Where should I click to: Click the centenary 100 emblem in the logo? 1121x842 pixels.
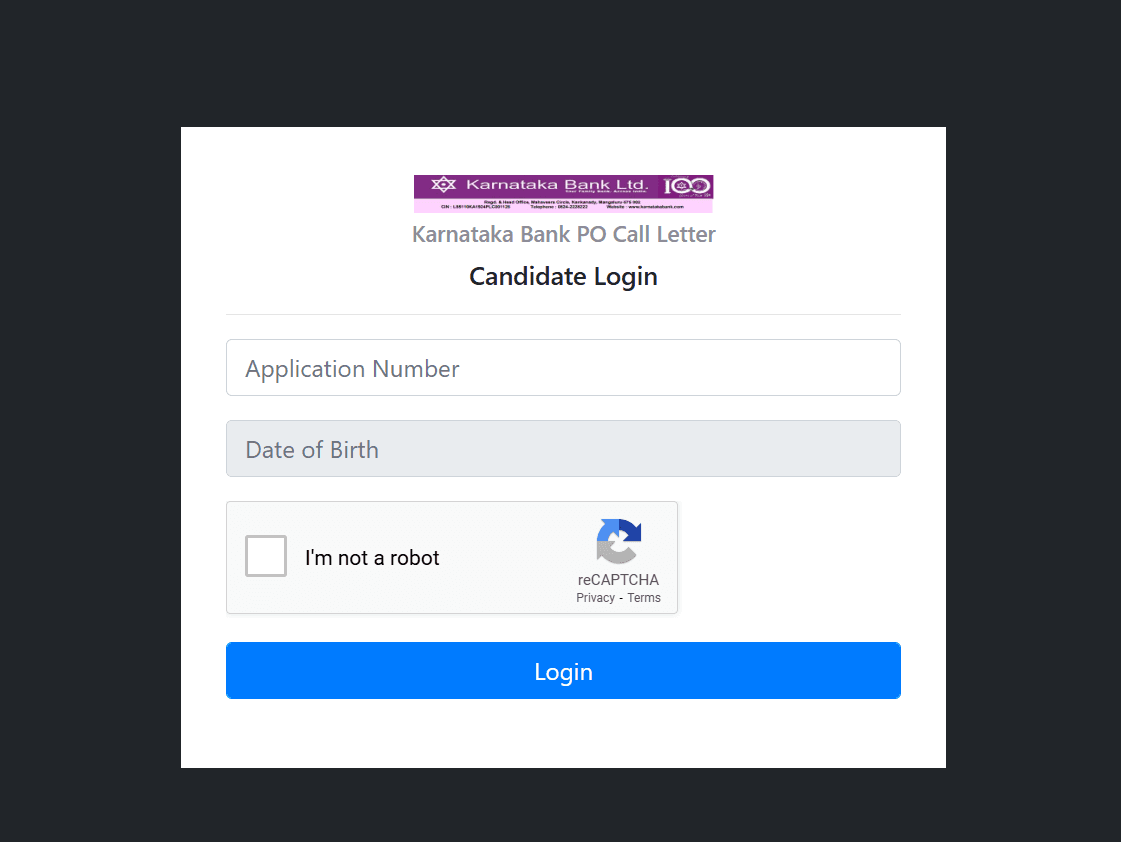click(x=688, y=186)
